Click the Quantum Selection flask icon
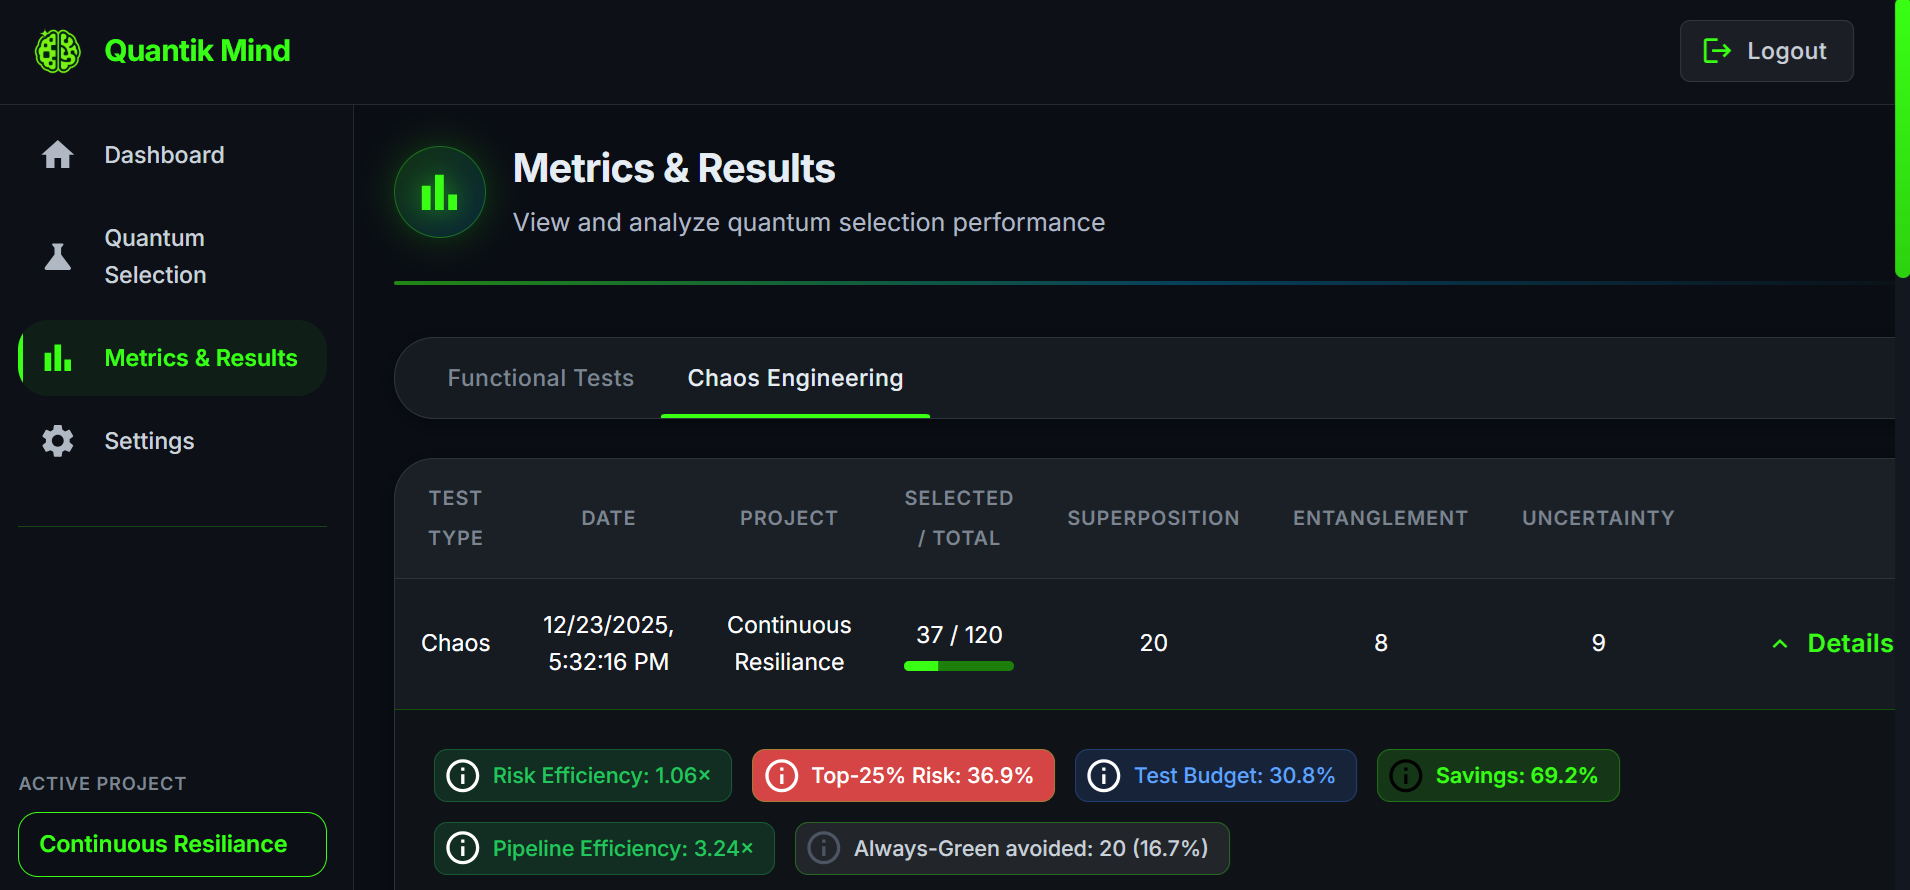1910x890 pixels. coord(58,257)
